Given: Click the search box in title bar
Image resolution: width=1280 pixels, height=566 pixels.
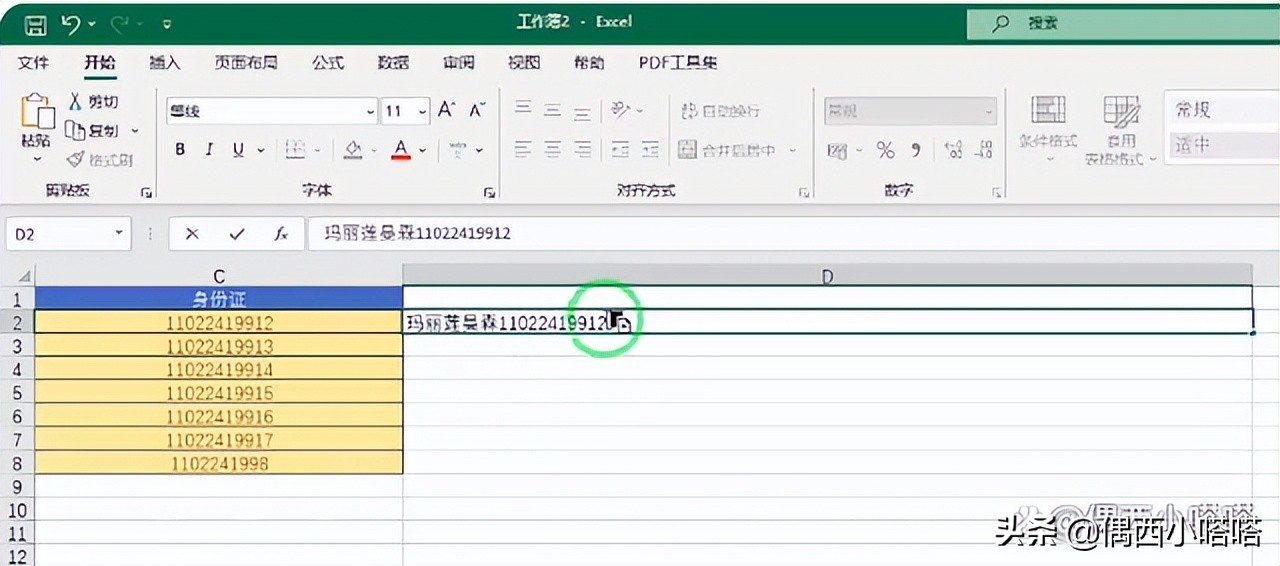Looking at the screenshot, I should click(1123, 23).
